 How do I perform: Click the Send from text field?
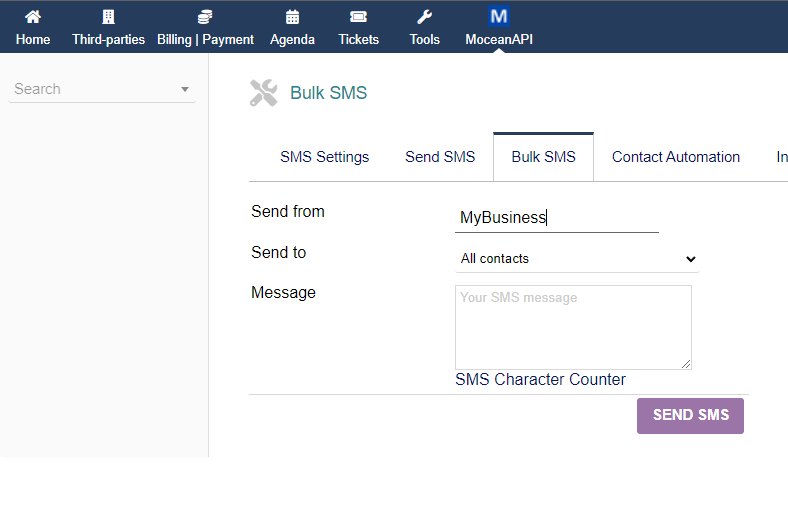[x=556, y=217]
